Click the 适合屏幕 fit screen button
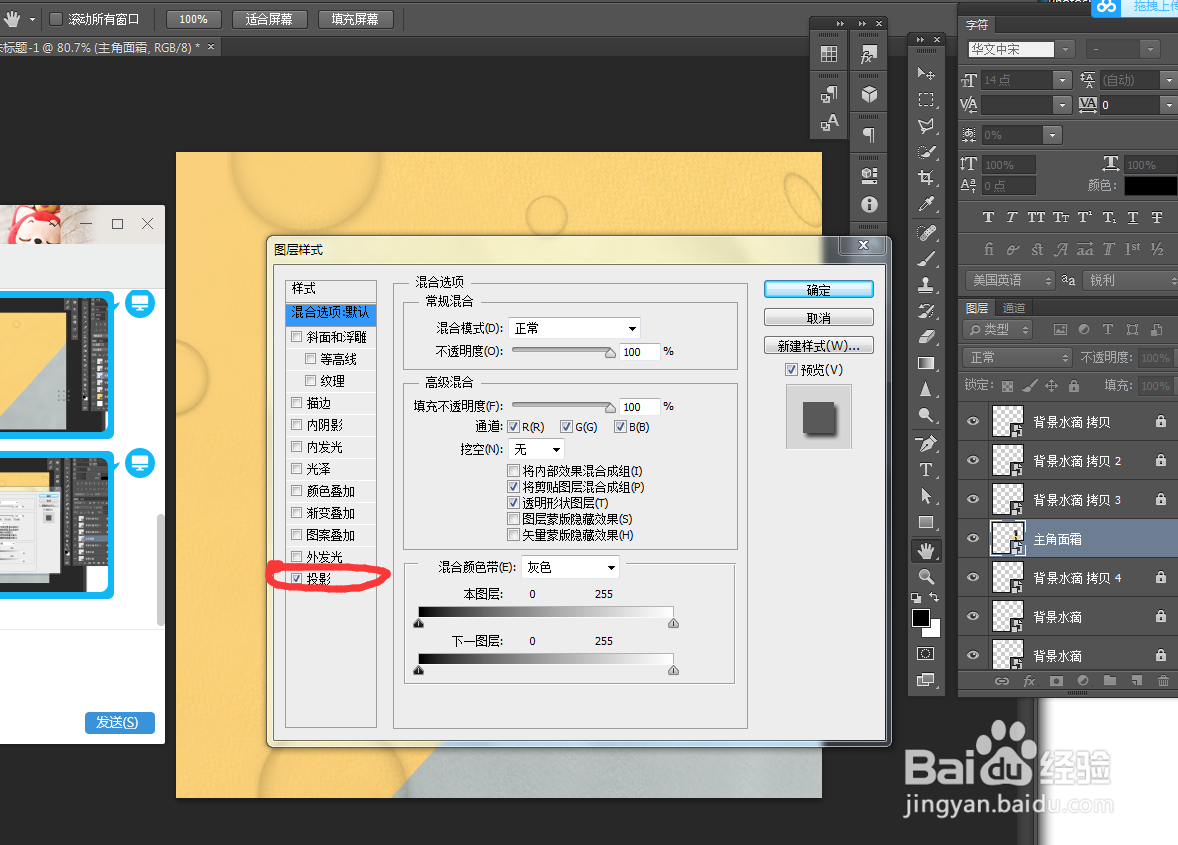 [268, 19]
